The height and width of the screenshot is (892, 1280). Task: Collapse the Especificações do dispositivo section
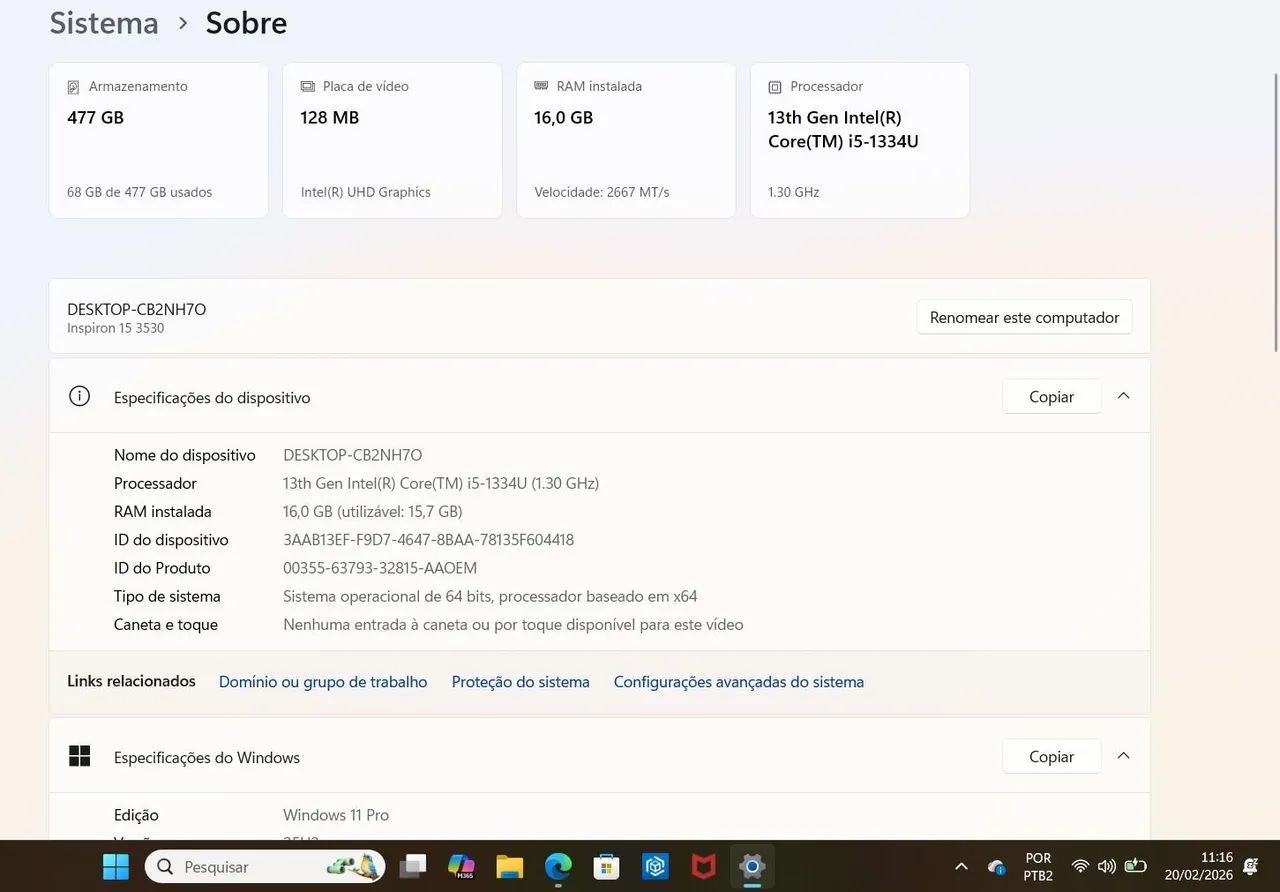click(1123, 395)
